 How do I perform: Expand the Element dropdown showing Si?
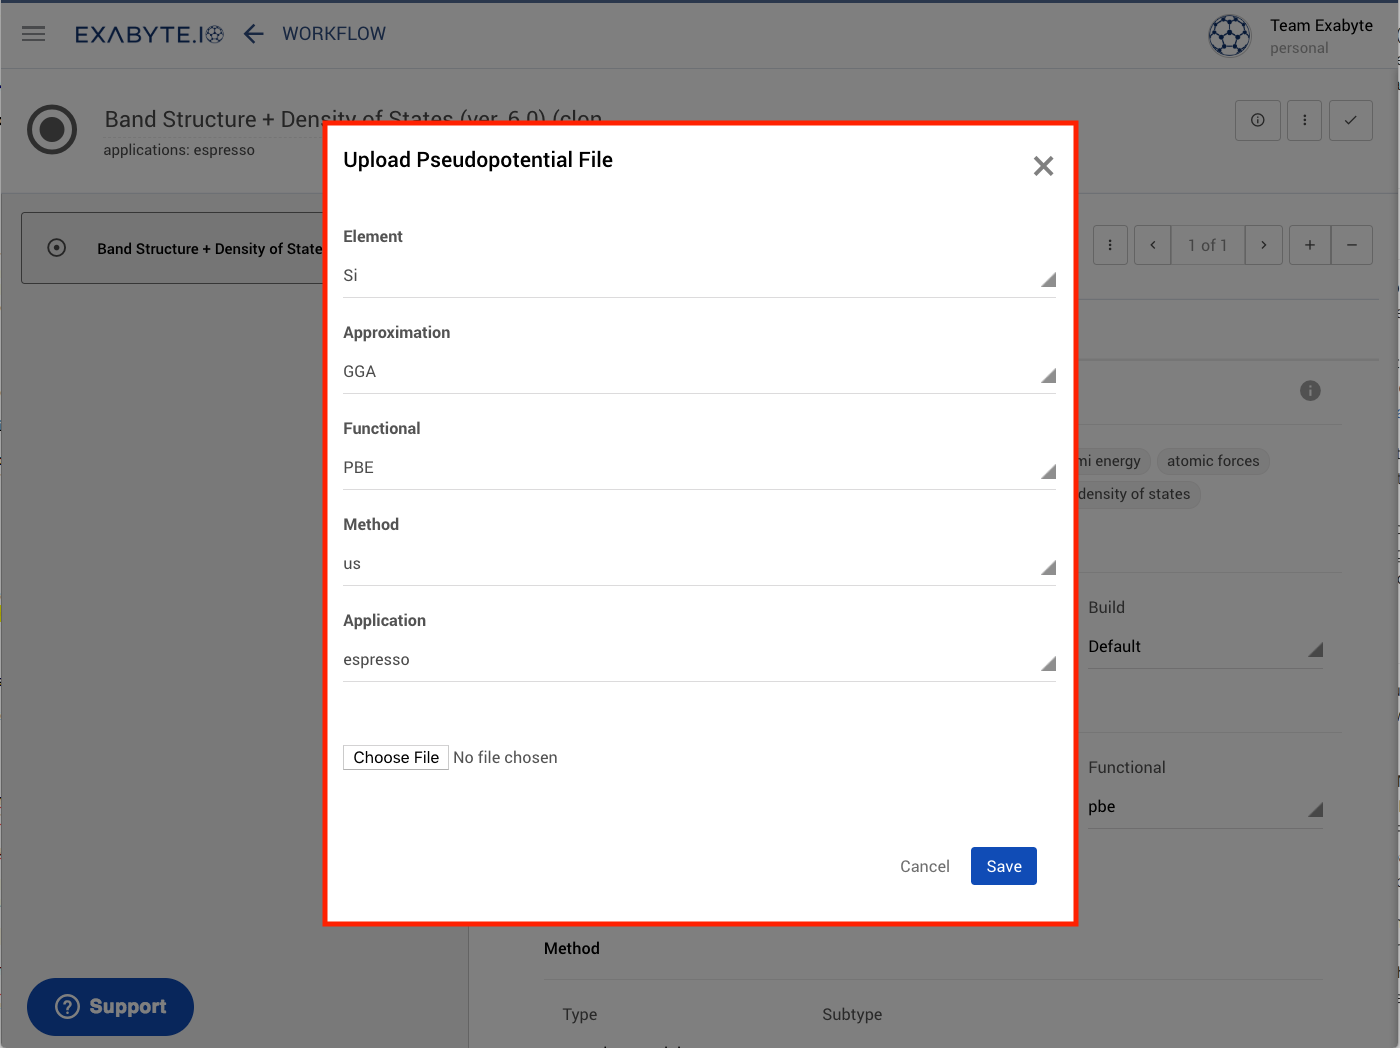click(698, 276)
